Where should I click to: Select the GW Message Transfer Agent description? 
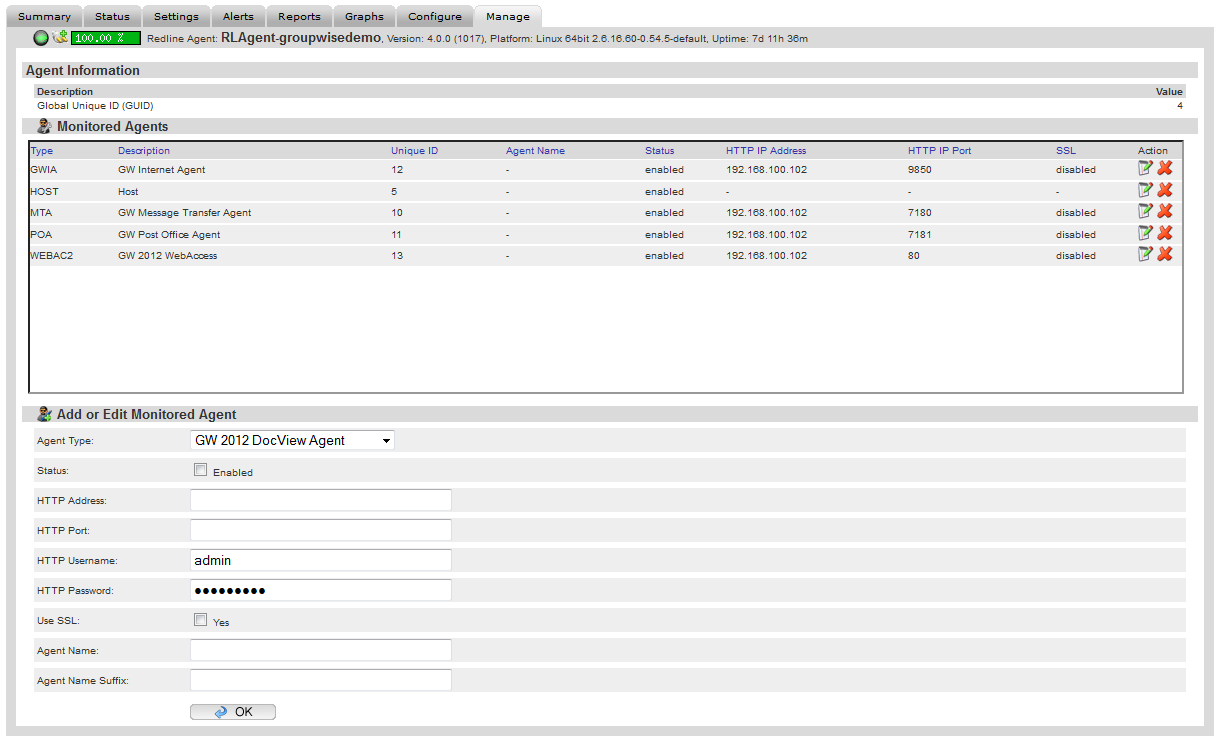[x=184, y=213]
